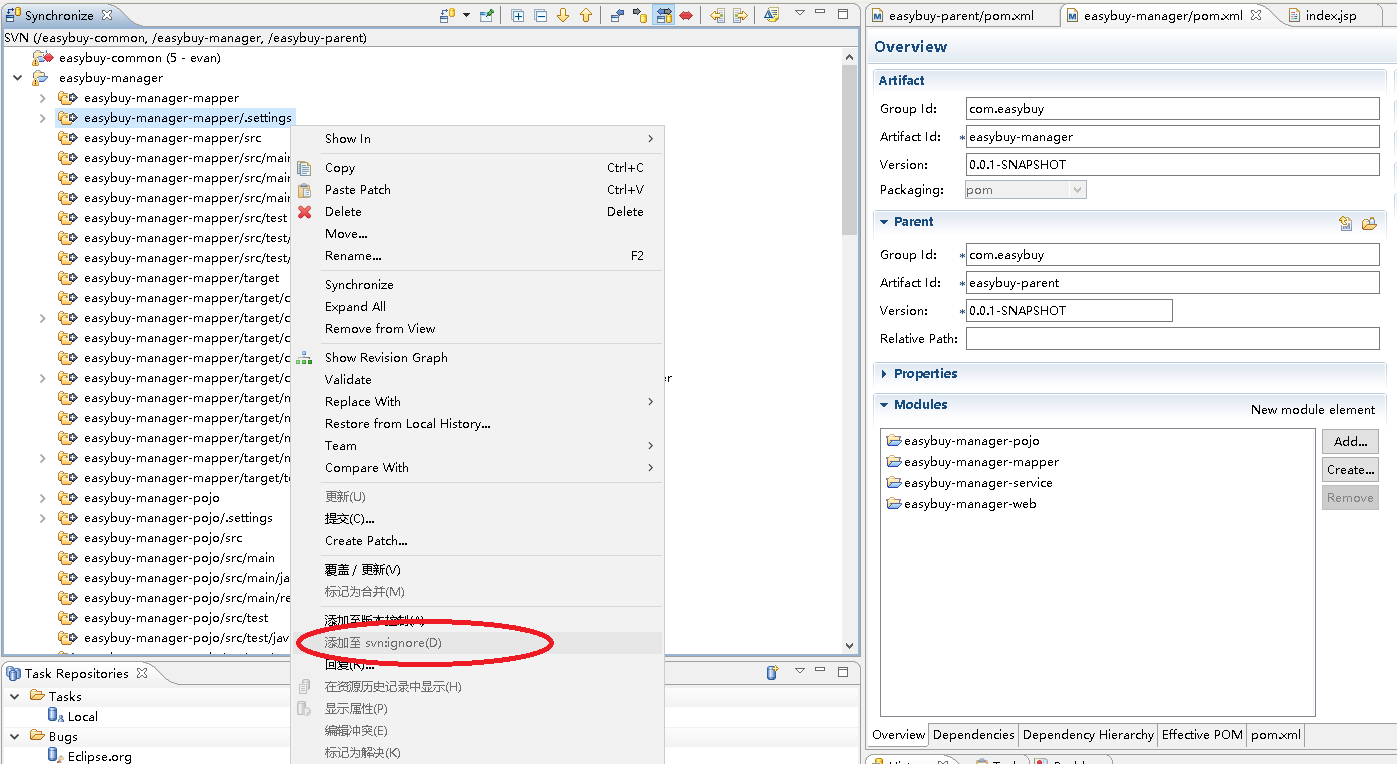Pin the current synchronization

click(487, 15)
